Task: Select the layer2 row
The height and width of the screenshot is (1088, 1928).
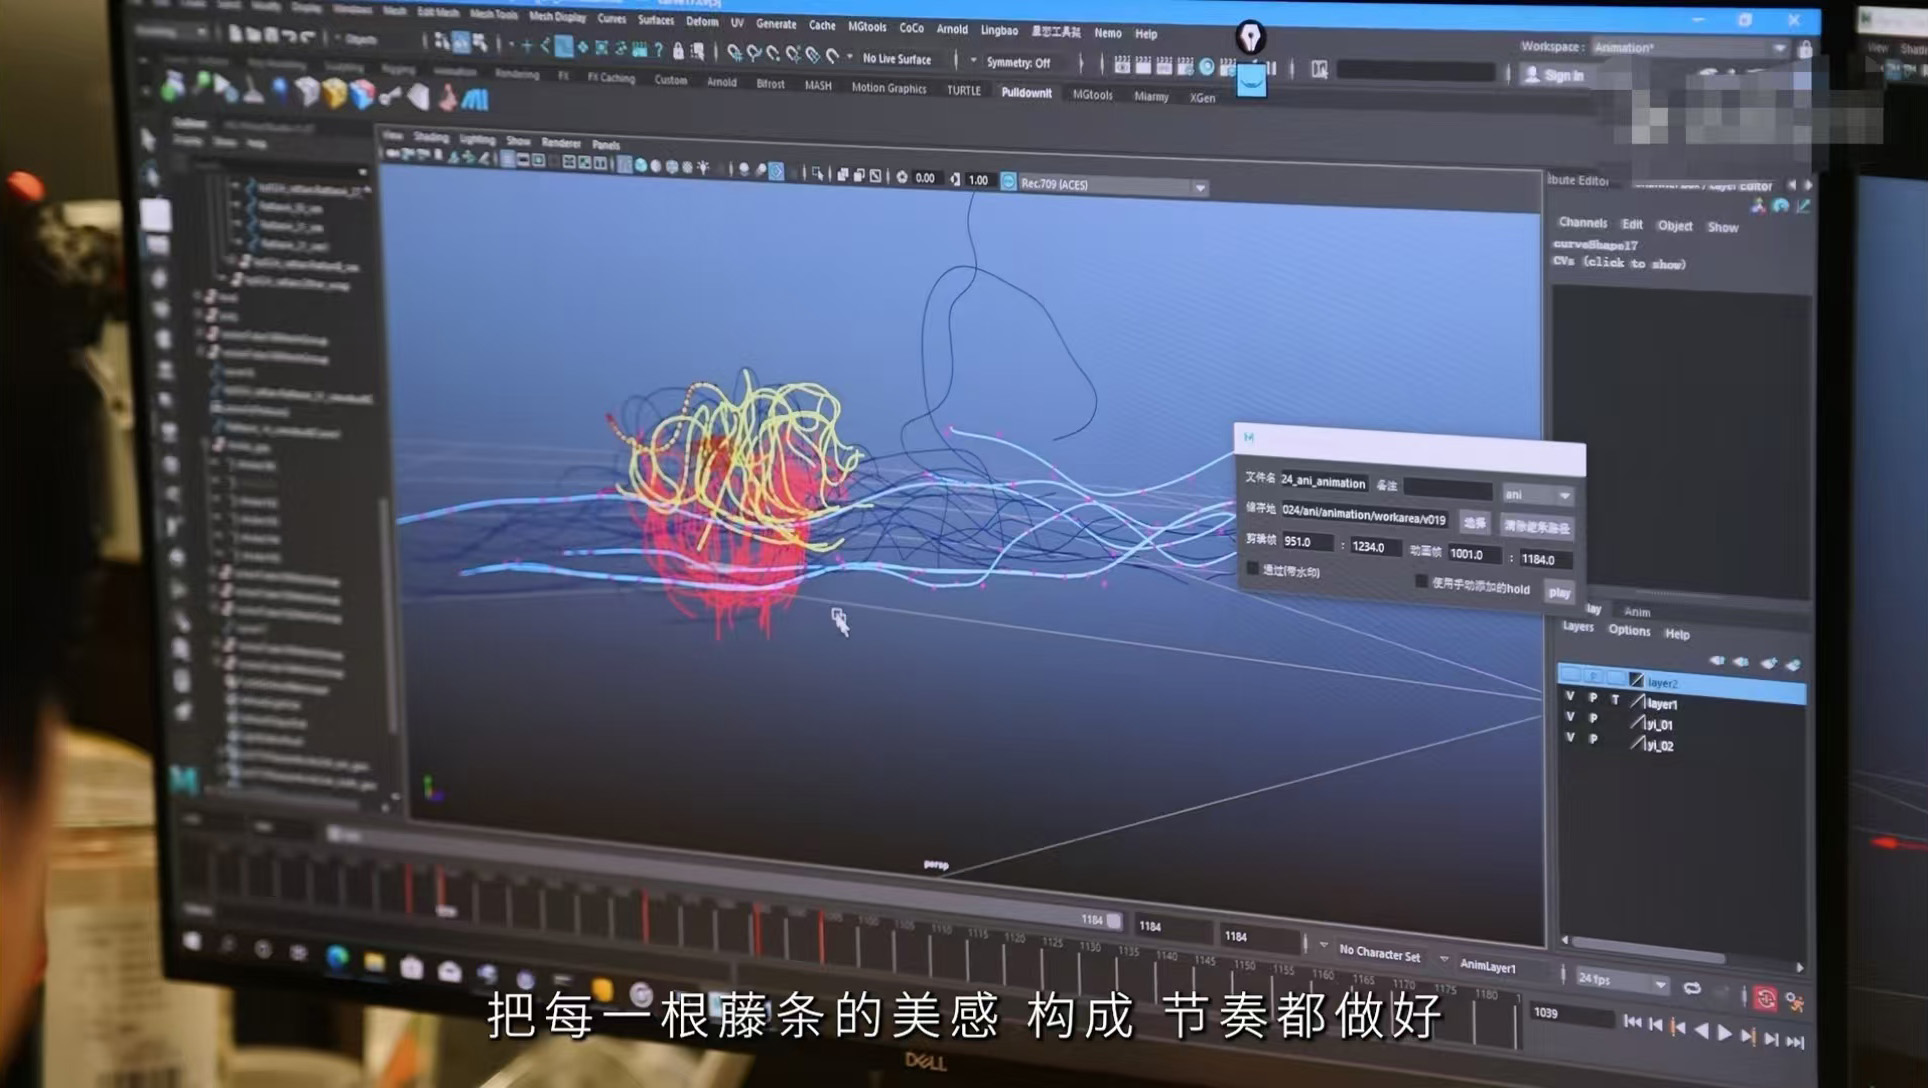Action: click(1682, 683)
